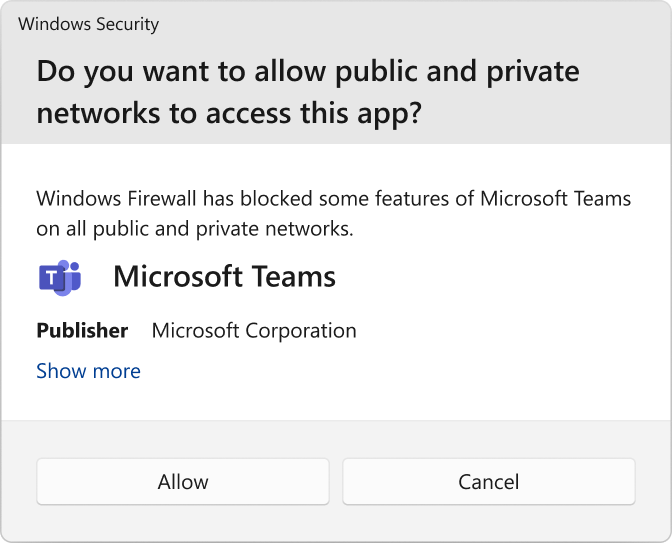This screenshot has width=672, height=543.
Task: Click the word "Windows" in the dialog title
Action: click(51, 24)
